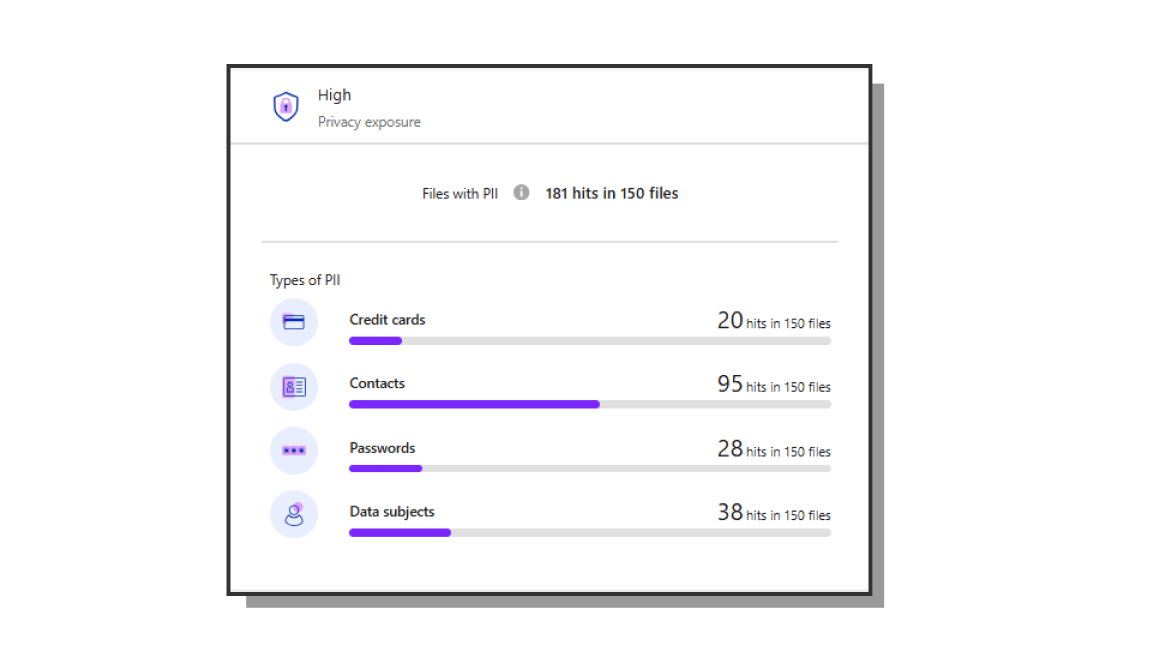Click the Data subjects person icon
Image resolution: width=1176 pixels, height=660 pixels.
(293, 515)
